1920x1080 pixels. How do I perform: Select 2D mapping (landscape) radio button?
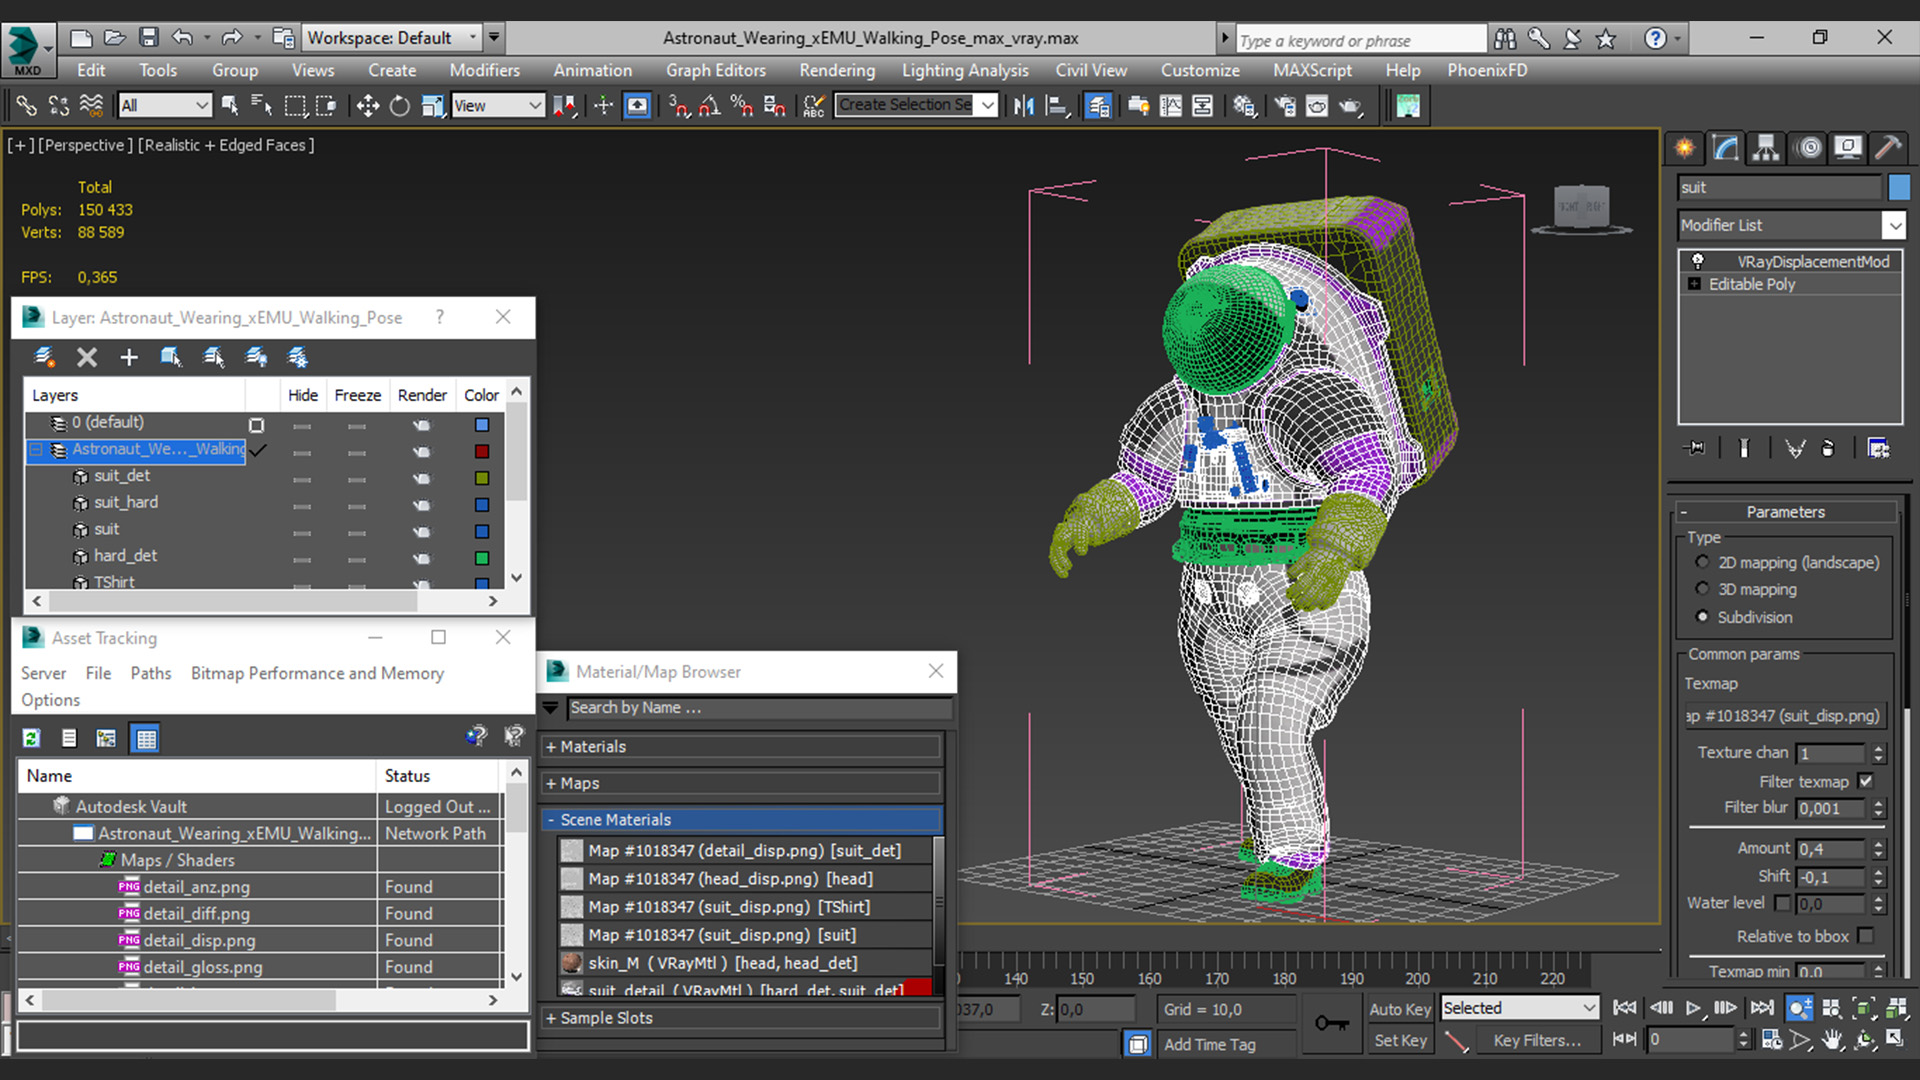pos(1702,562)
